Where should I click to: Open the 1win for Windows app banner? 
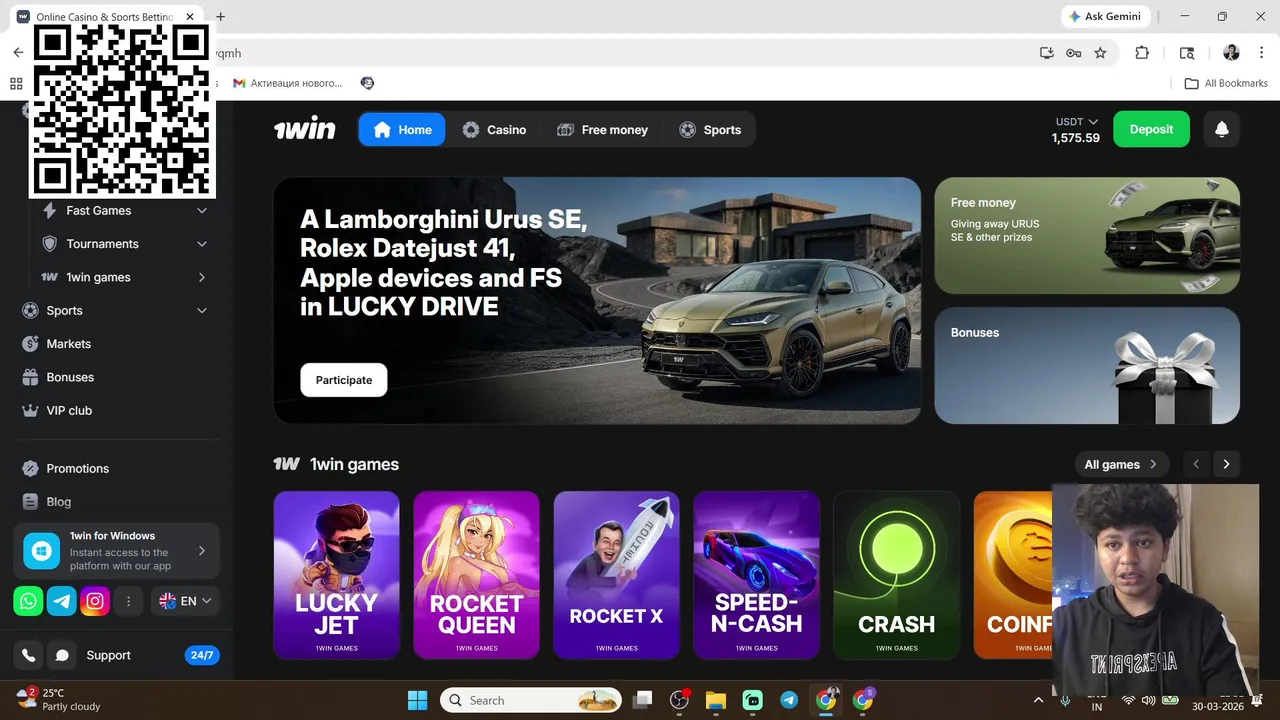coord(117,550)
